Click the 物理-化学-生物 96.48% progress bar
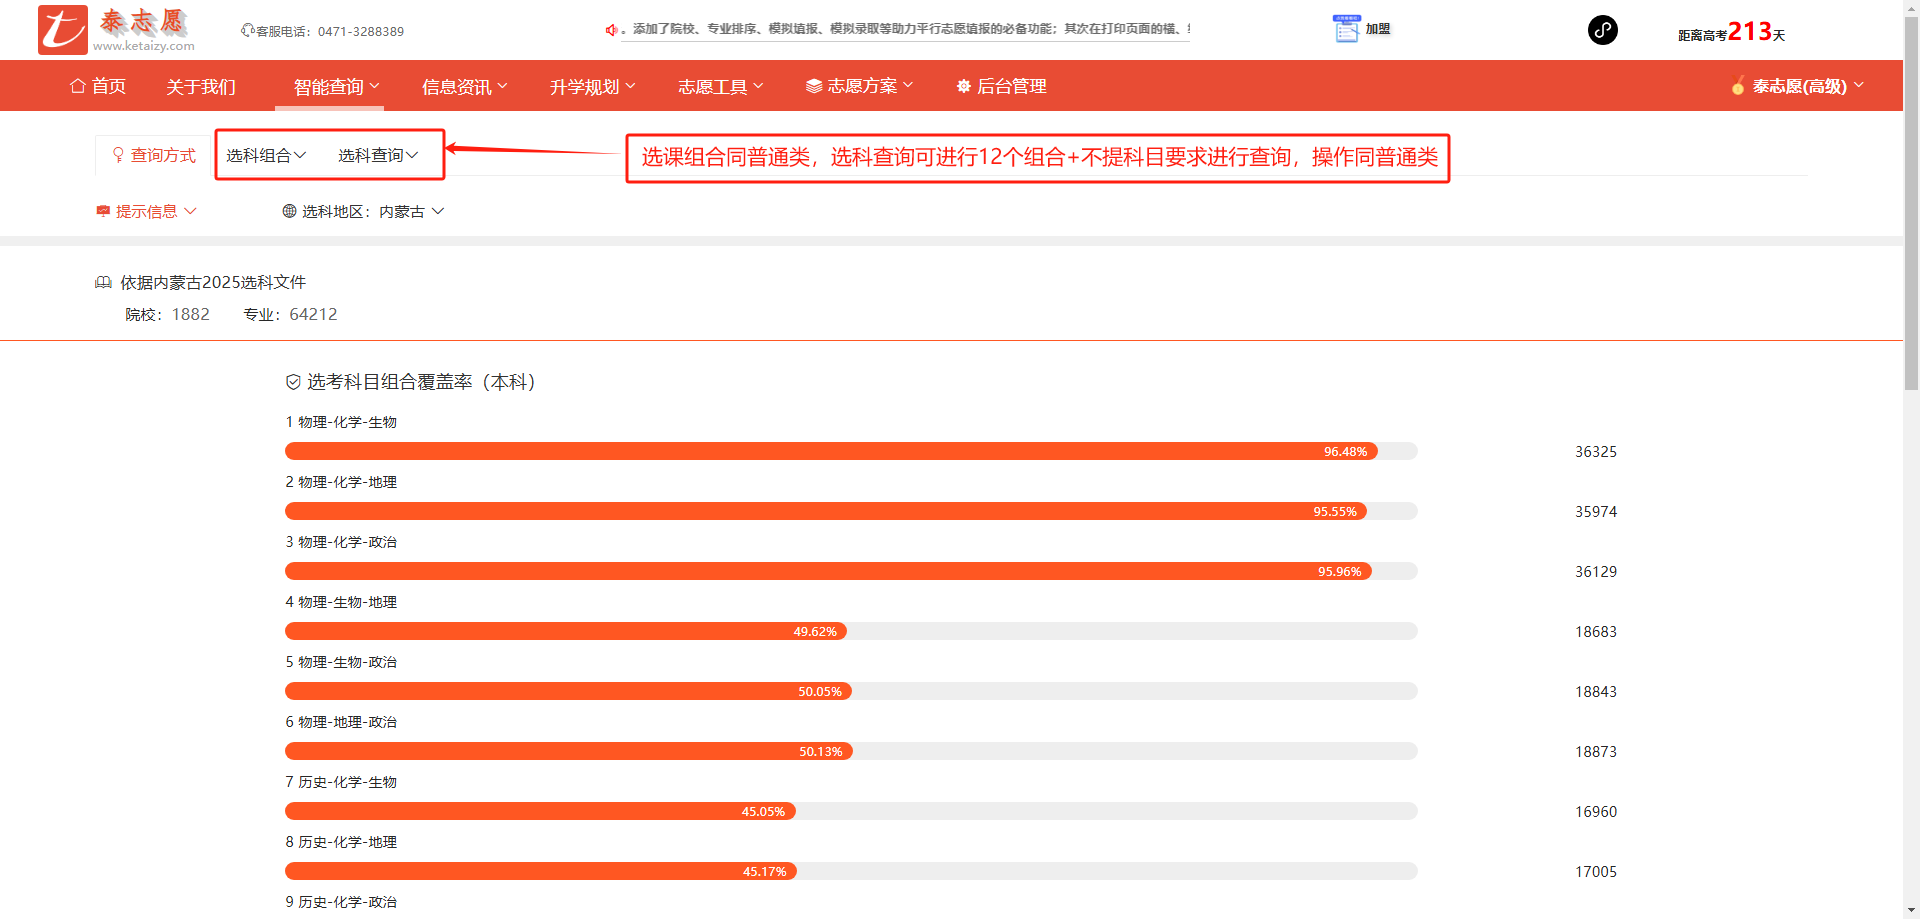1920x919 pixels. [830, 451]
